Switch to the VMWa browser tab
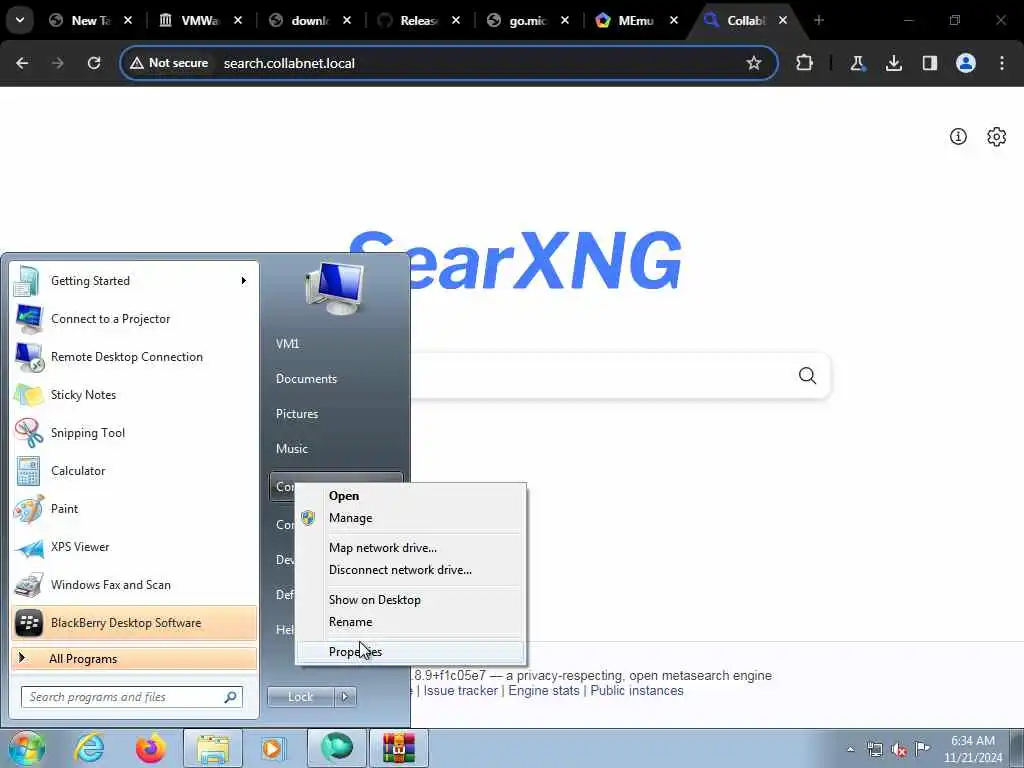1024x768 pixels. coord(200,21)
